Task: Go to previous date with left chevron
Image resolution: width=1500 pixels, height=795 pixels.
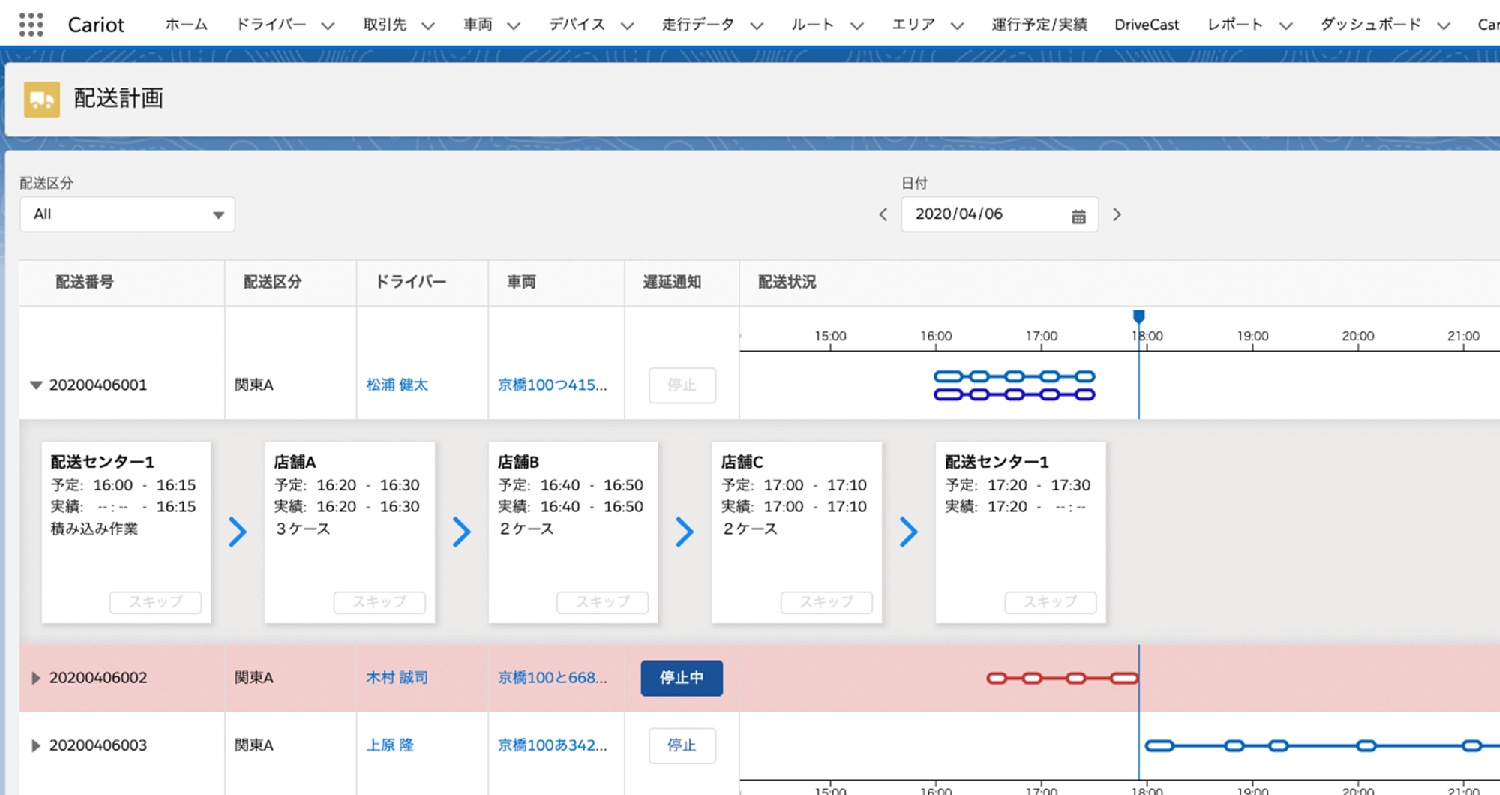Action: pos(883,214)
